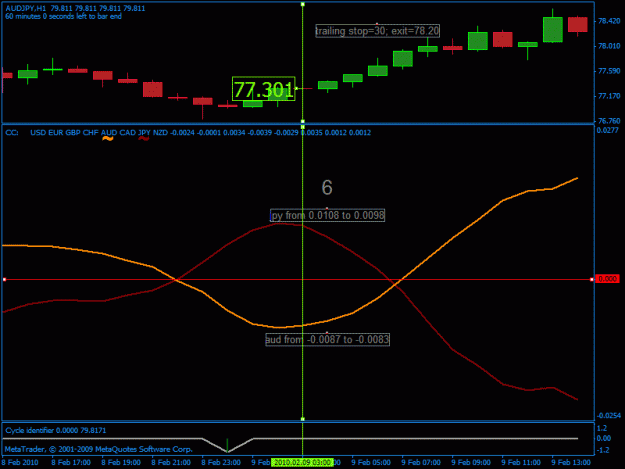Click the left handle of the red zero line
Screen dimensions: 625x469
(4, 279)
